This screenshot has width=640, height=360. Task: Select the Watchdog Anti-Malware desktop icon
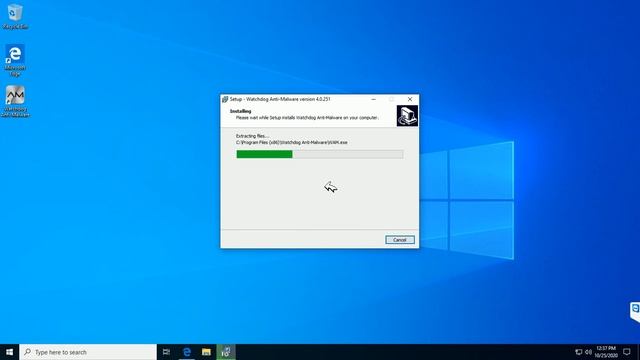tap(15, 101)
